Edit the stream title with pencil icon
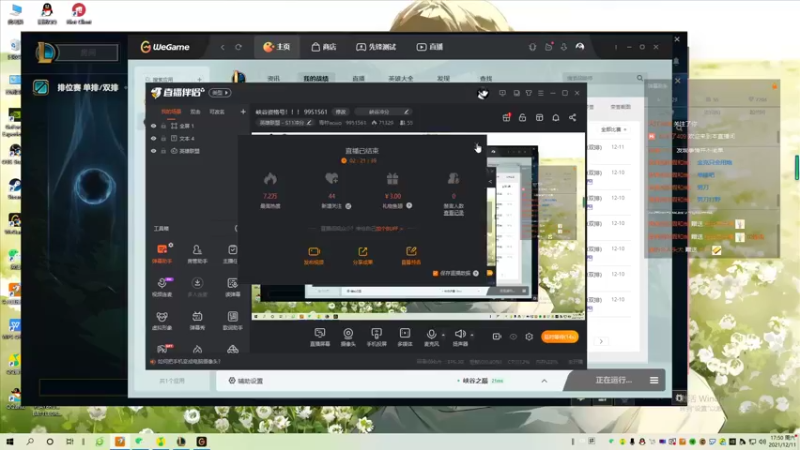This screenshot has height=450, width=800. point(406,112)
